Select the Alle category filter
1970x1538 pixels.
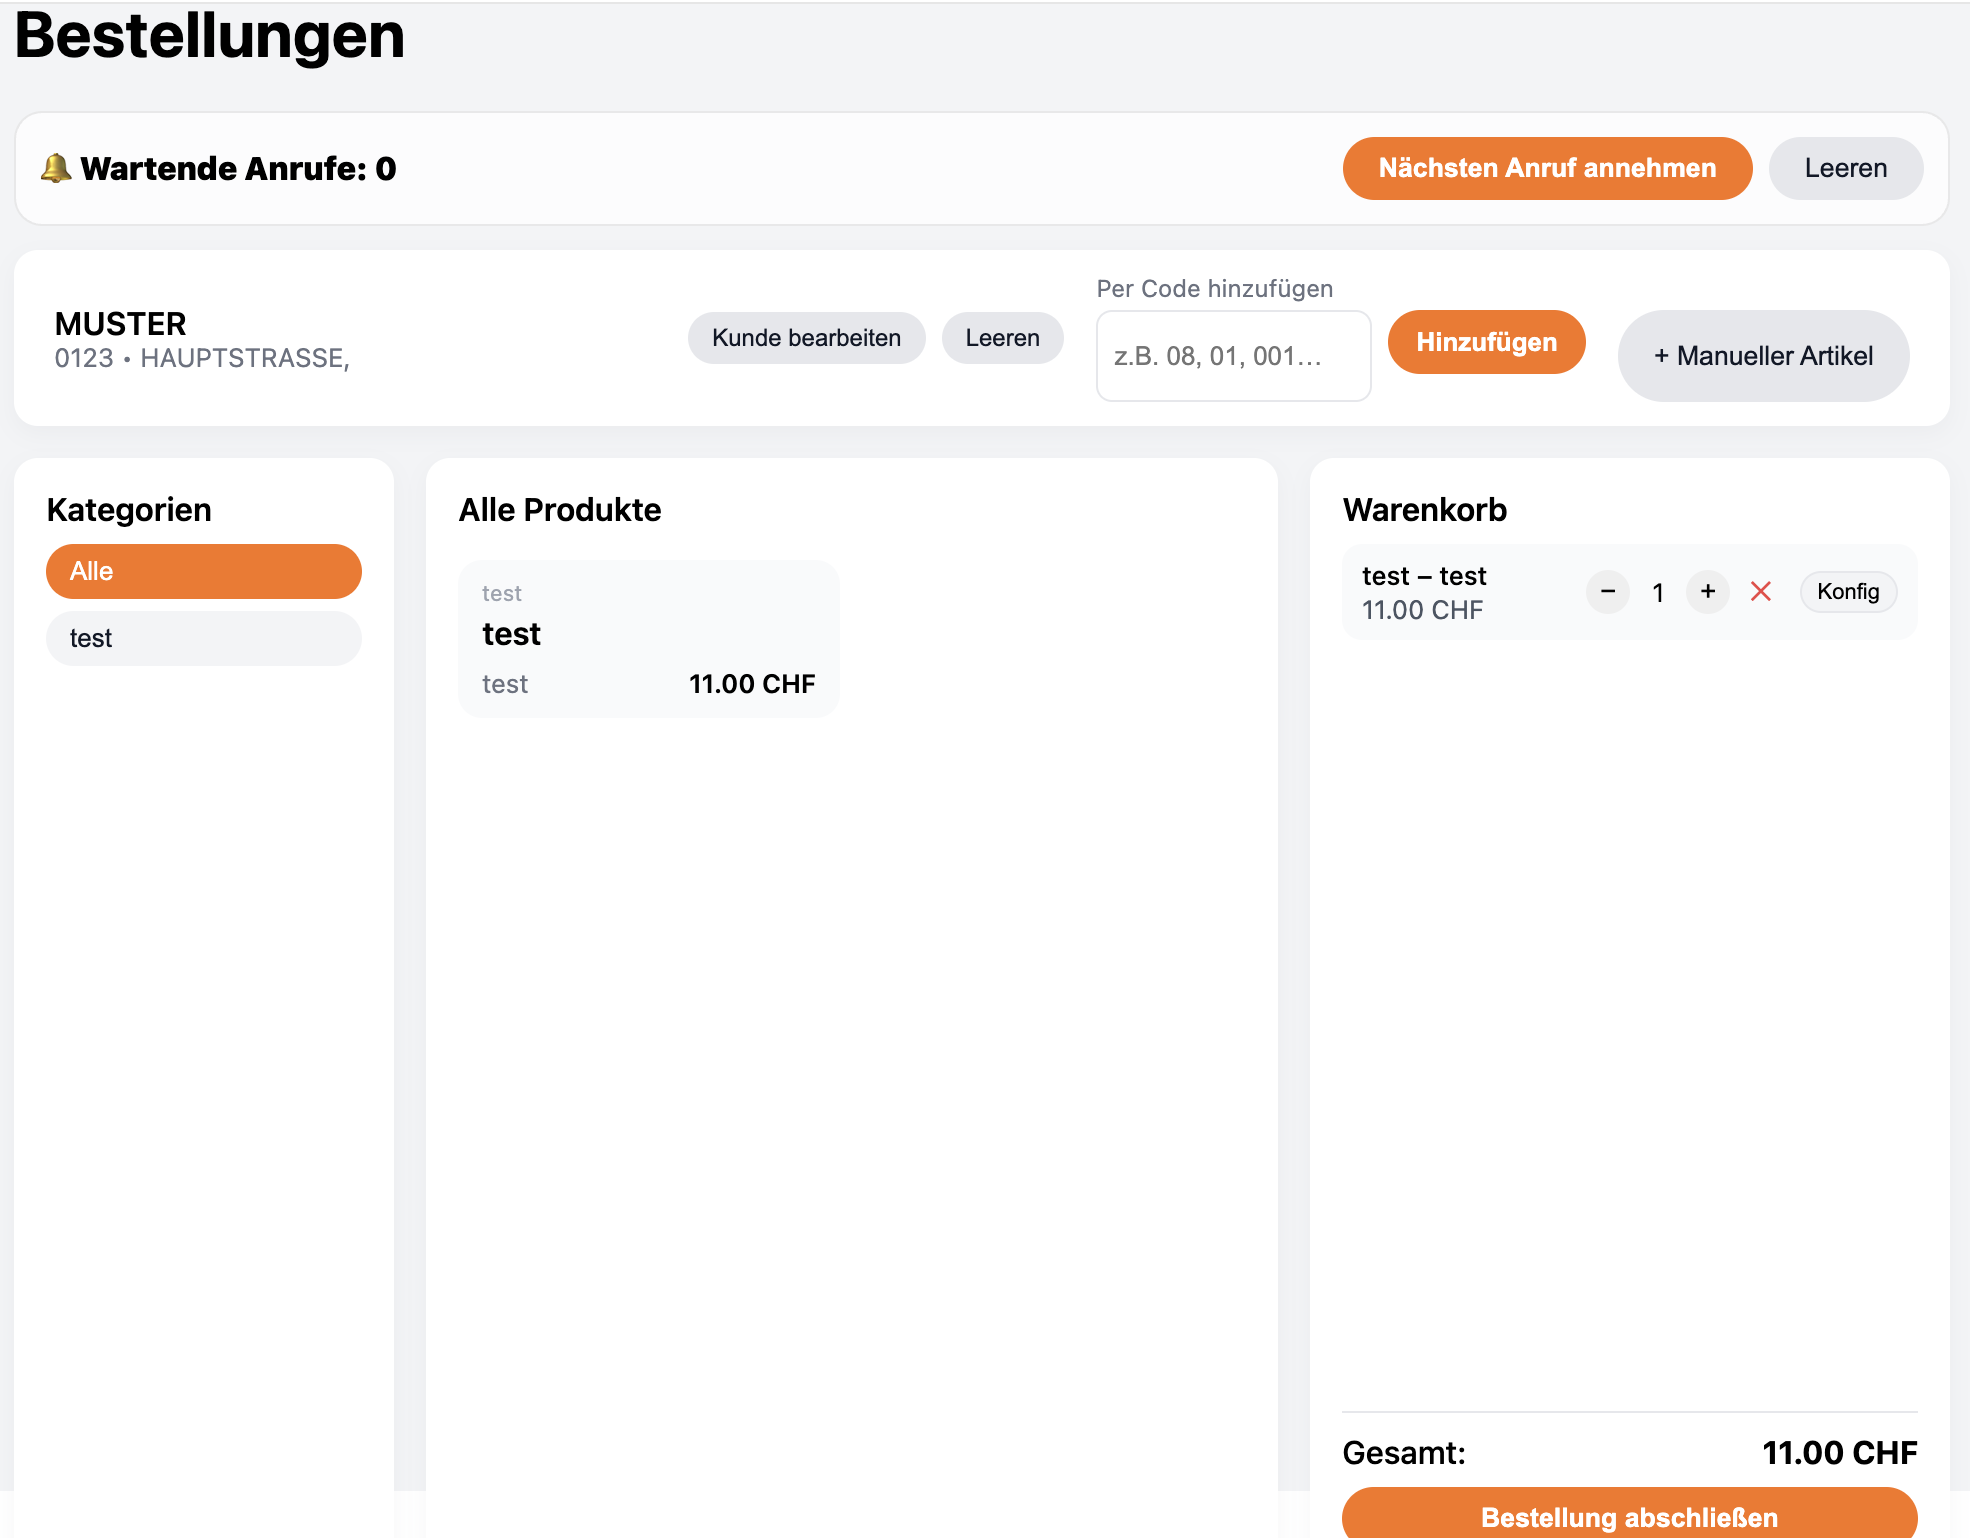click(204, 572)
